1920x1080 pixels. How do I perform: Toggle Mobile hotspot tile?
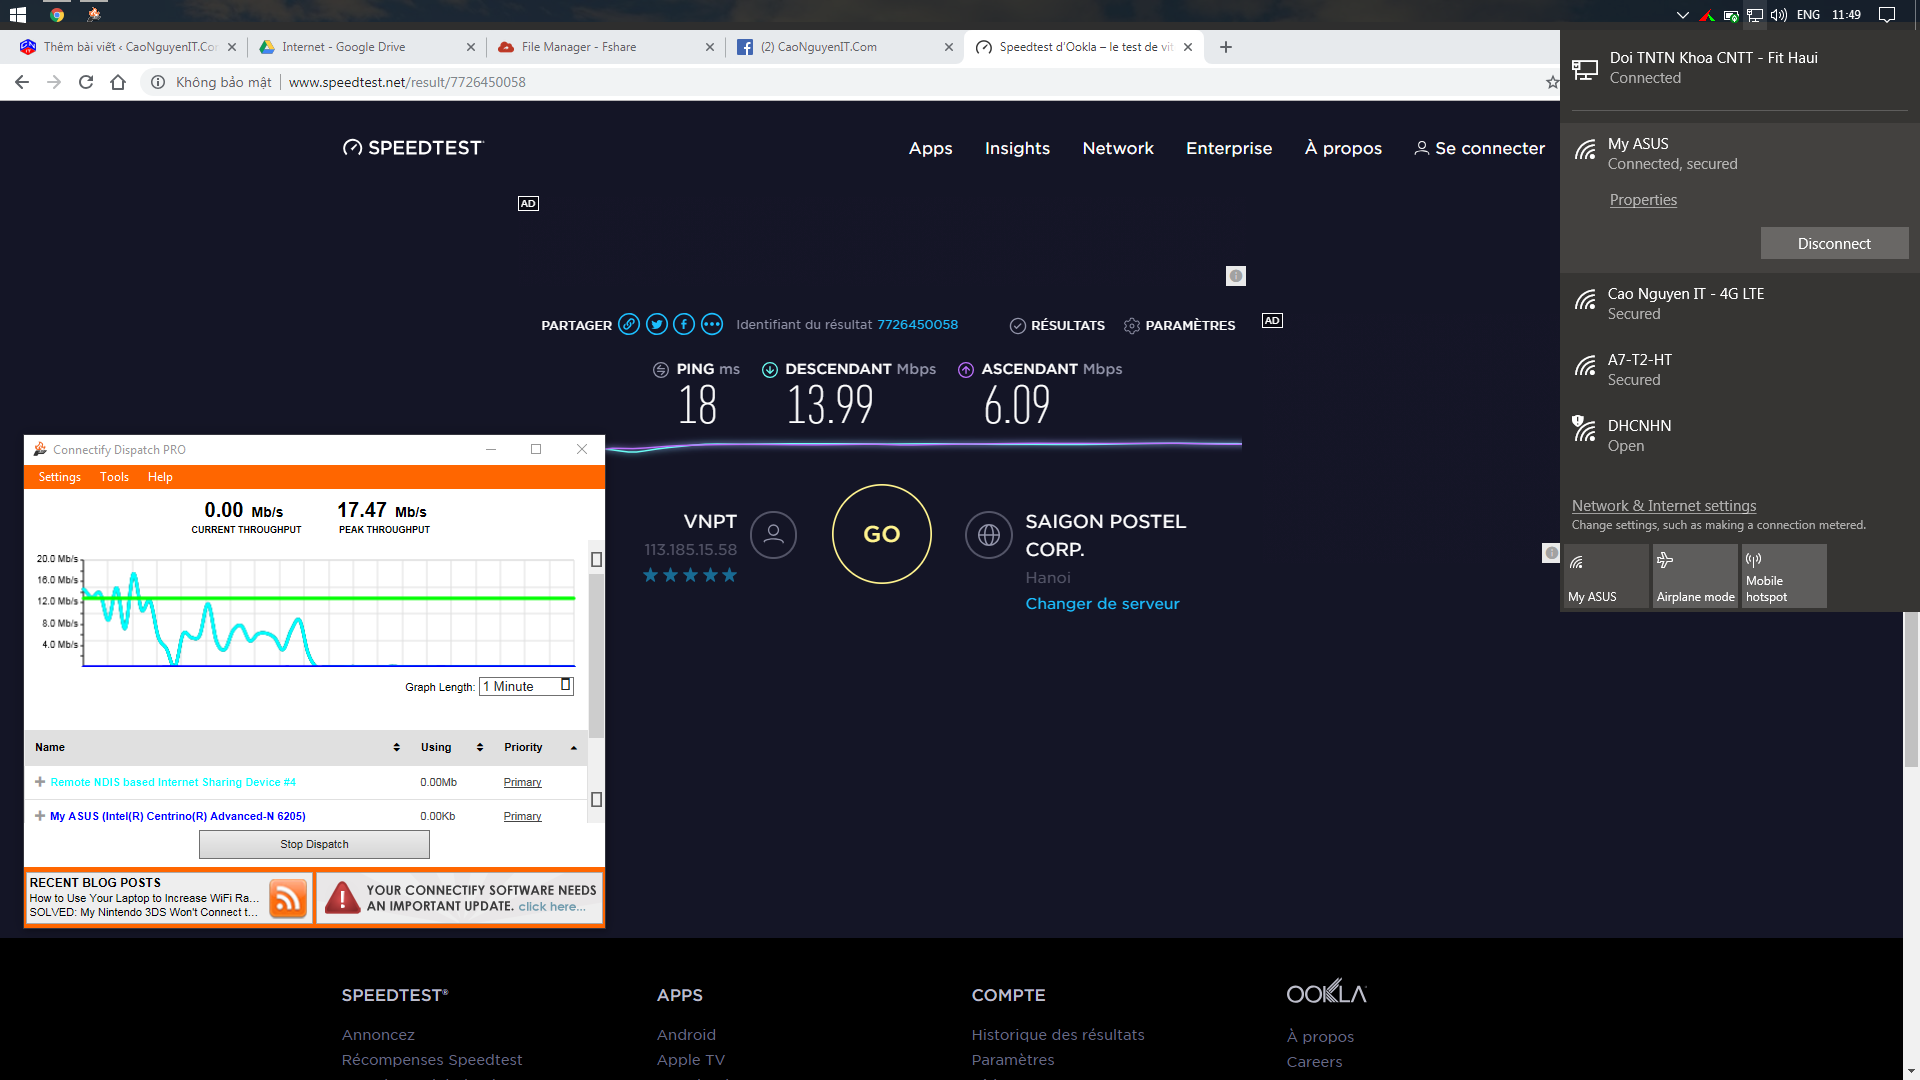click(x=1784, y=575)
